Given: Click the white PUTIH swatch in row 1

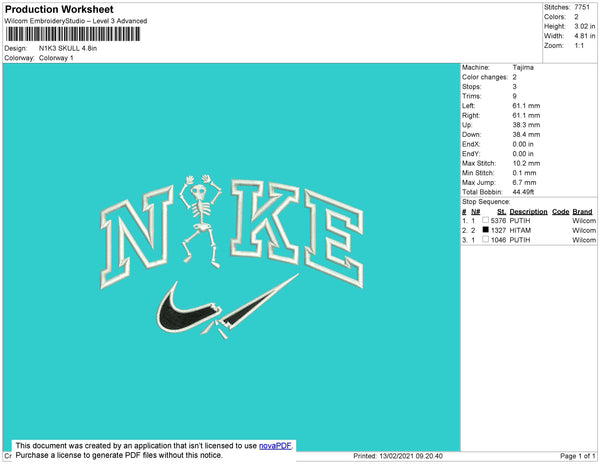Looking at the screenshot, I should click(486, 221).
